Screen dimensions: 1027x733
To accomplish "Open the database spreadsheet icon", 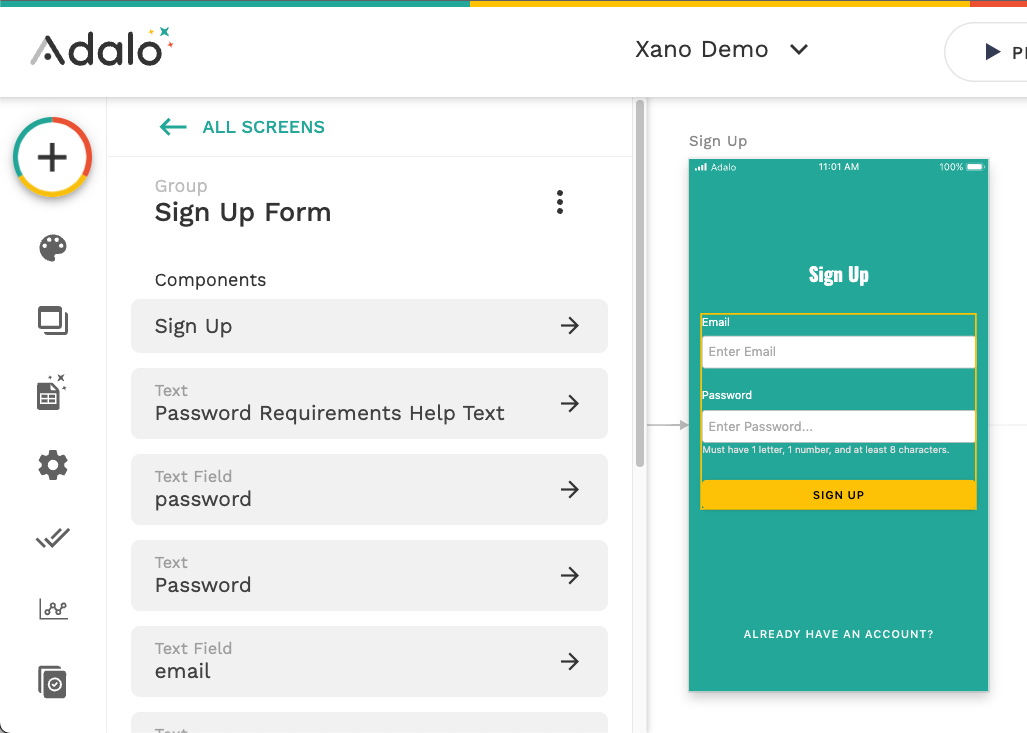I will [x=52, y=392].
